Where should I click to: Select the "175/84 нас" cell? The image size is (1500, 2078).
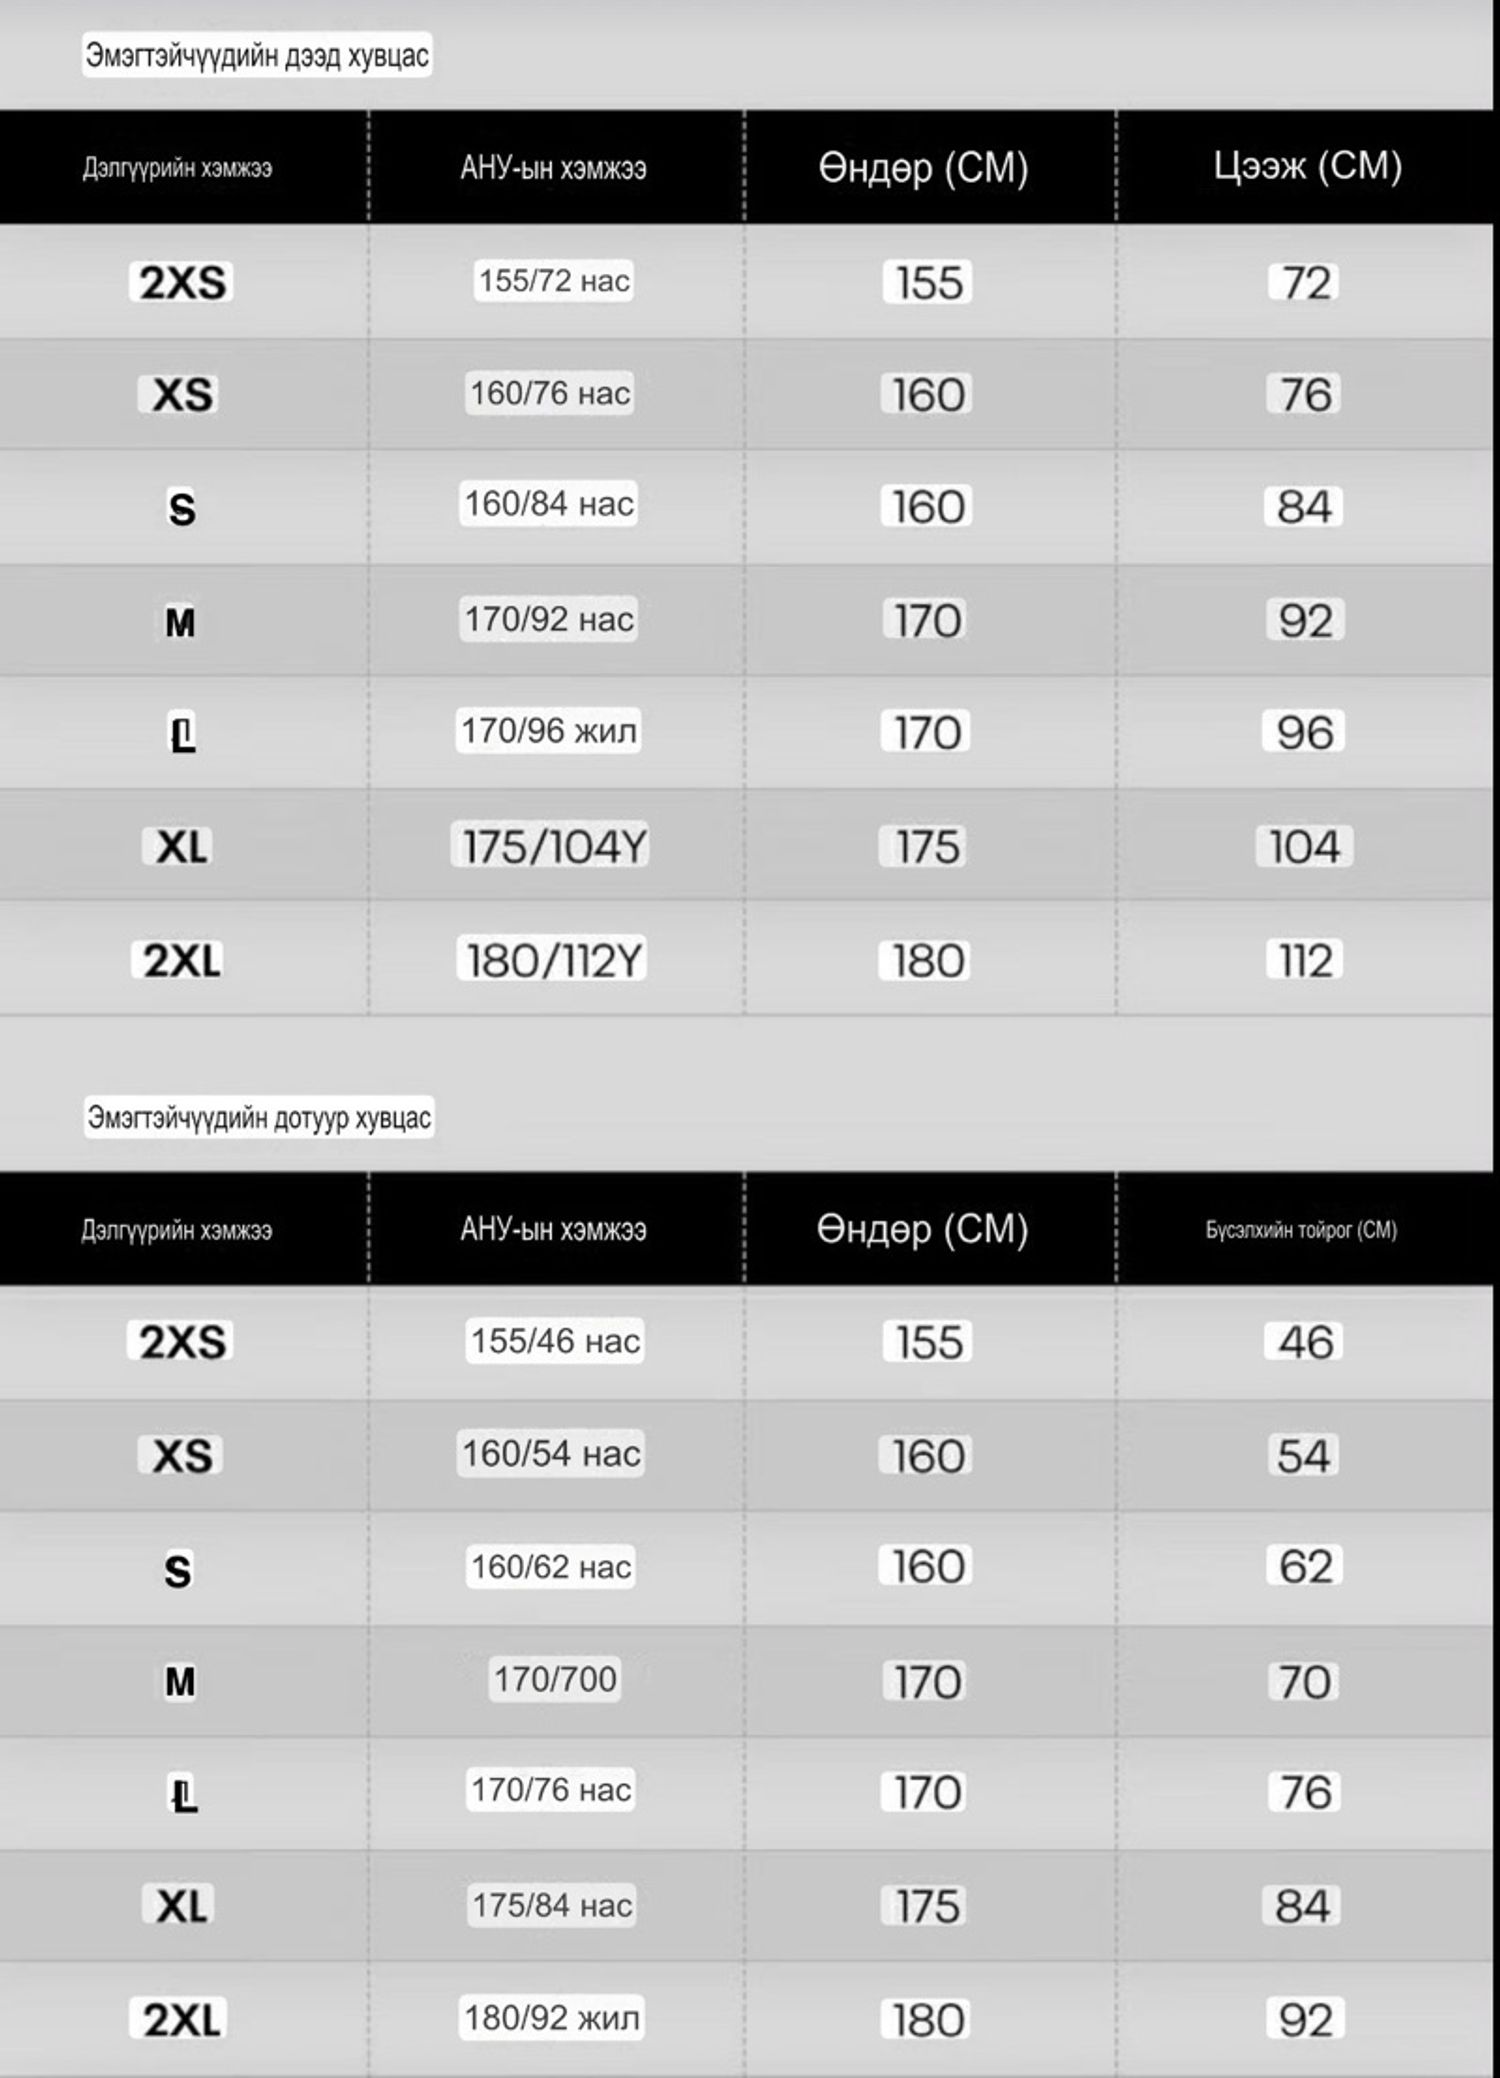552,1905
